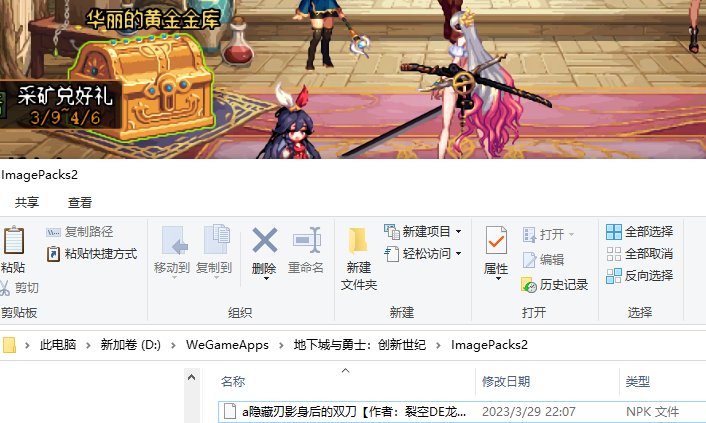Expand the Delete (删除) dropdown arrow
Image resolution: width=706 pixels, height=423 pixels.
266,279
